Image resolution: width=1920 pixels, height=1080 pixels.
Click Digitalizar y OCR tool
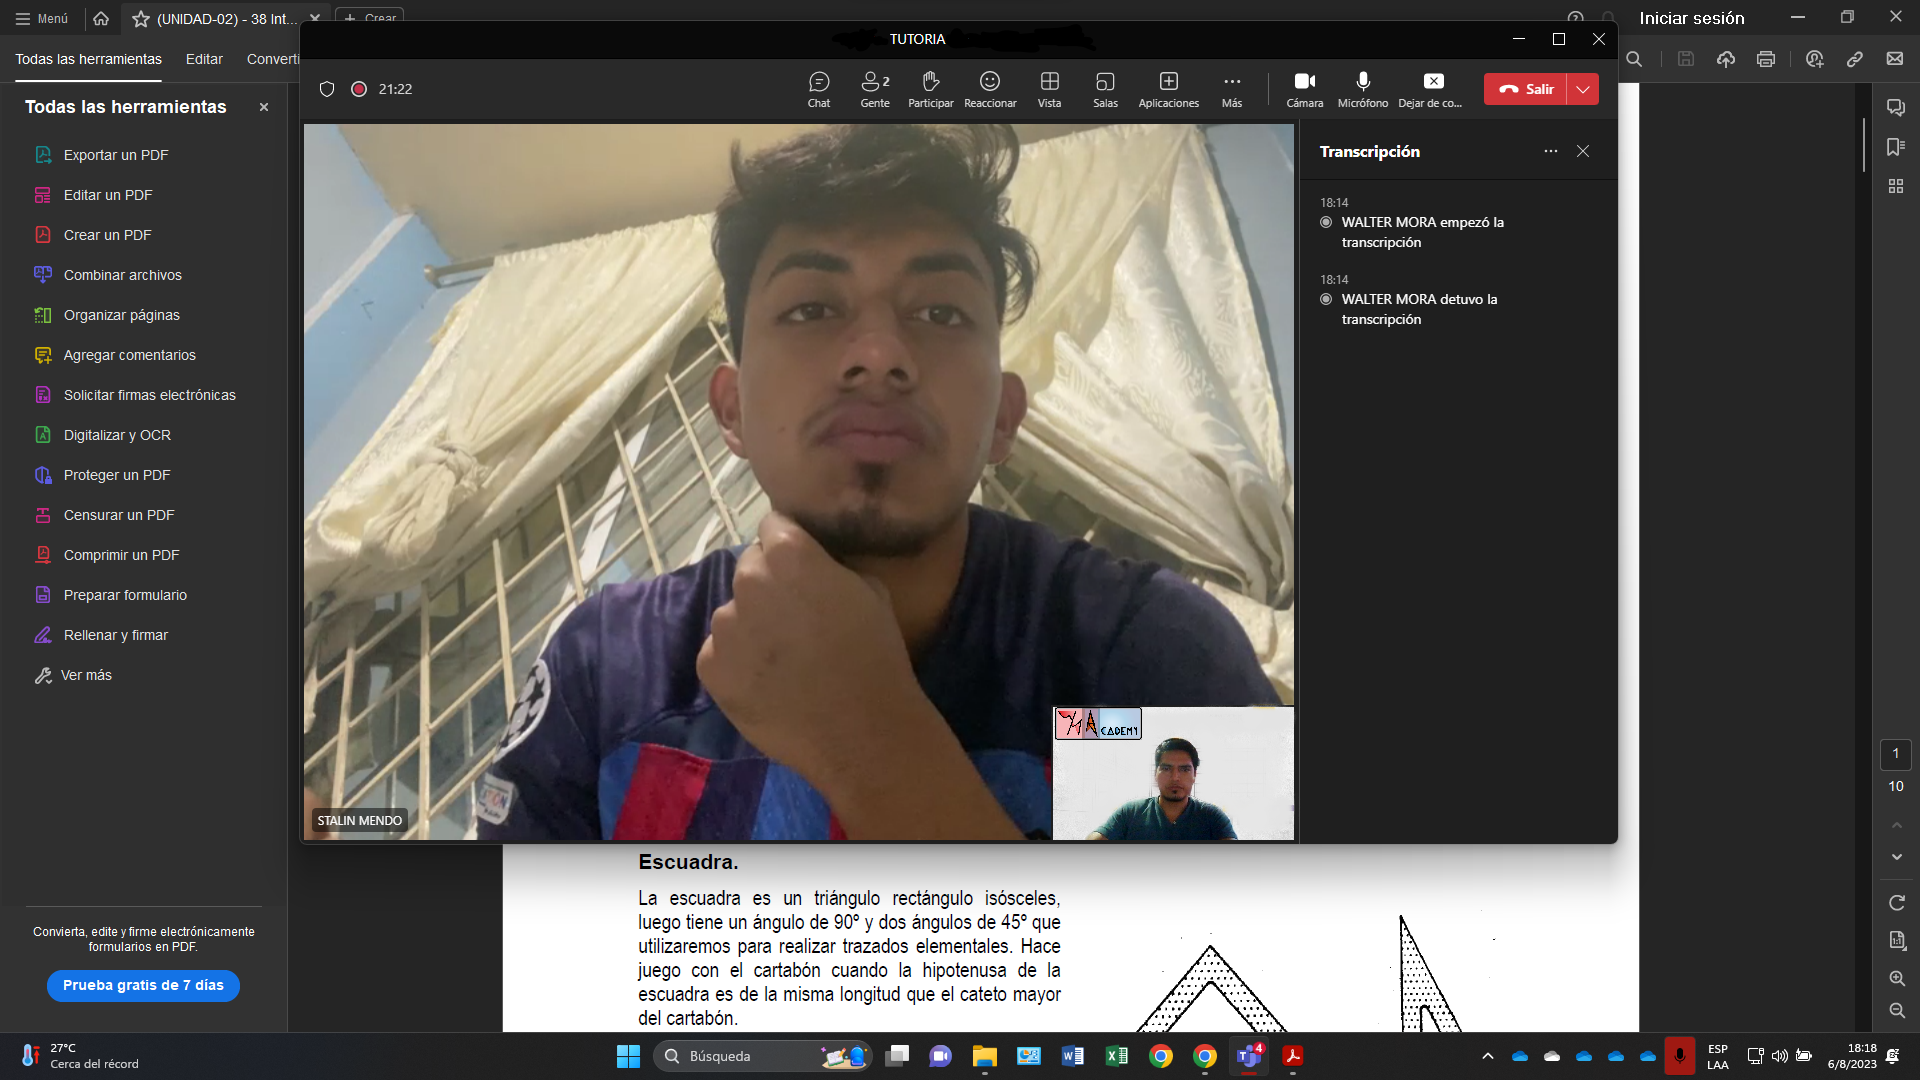pyautogui.click(x=117, y=435)
